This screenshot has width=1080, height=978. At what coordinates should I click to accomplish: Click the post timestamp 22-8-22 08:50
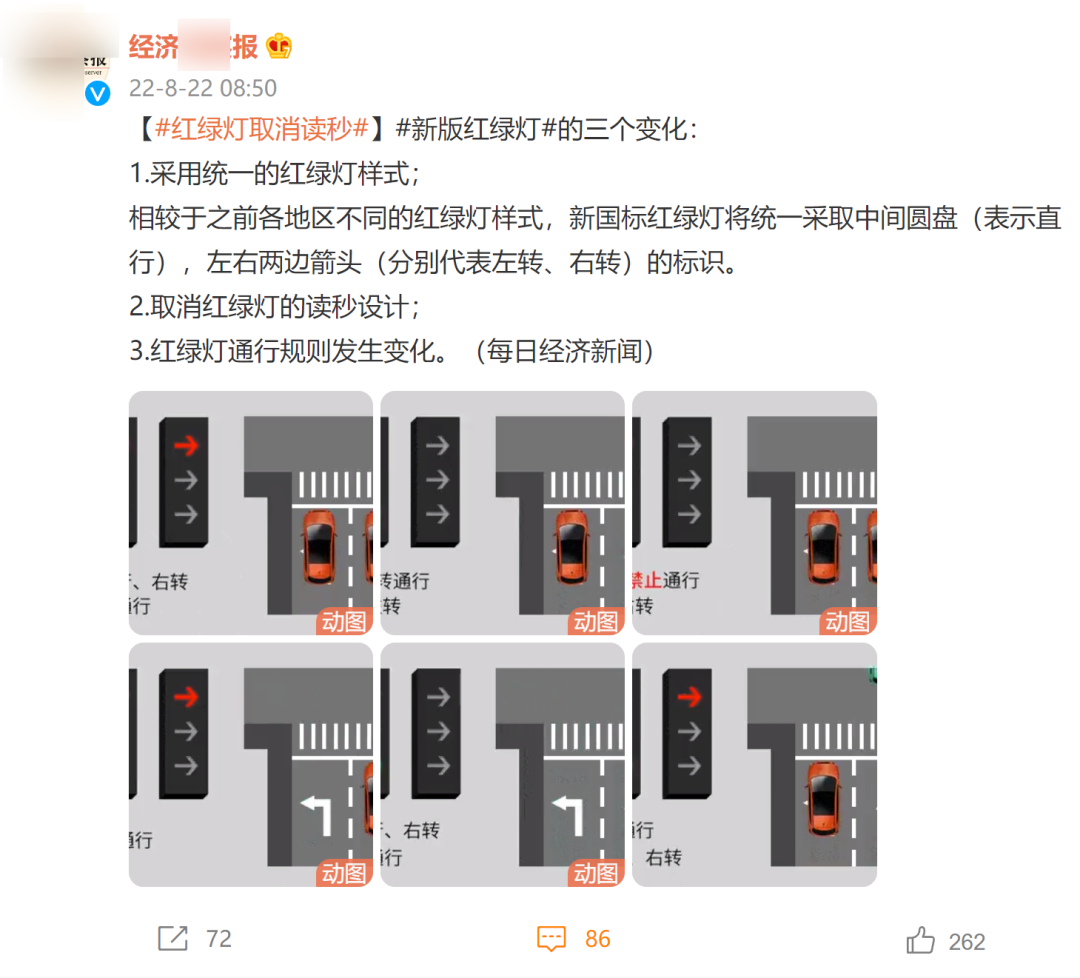pos(202,88)
